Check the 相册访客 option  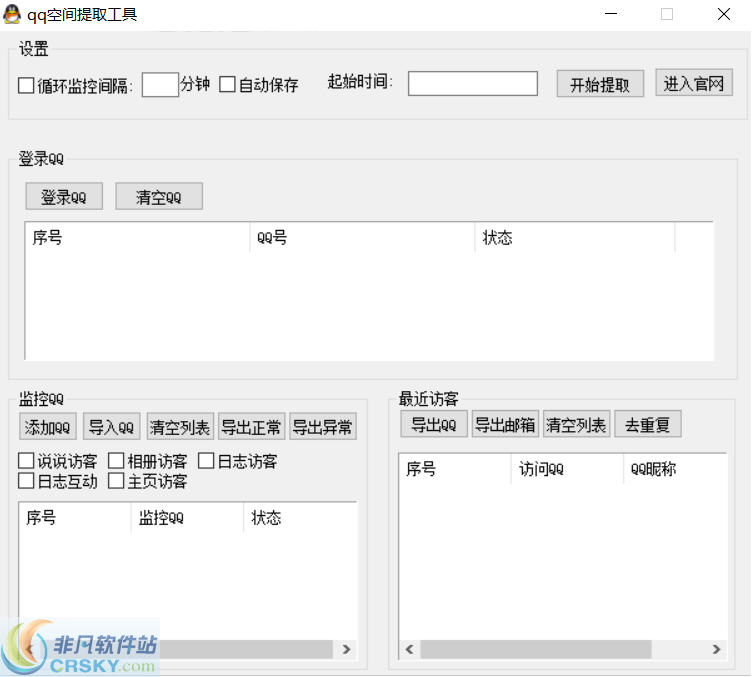[116, 461]
